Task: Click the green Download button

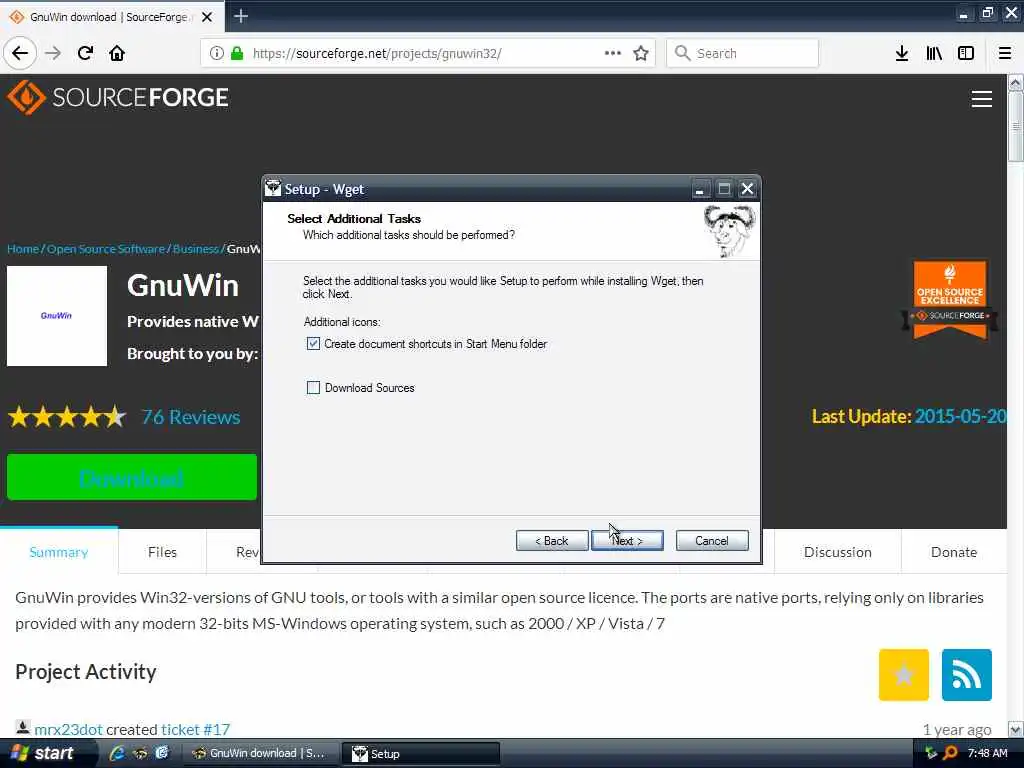Action: (x=132, y=477)
